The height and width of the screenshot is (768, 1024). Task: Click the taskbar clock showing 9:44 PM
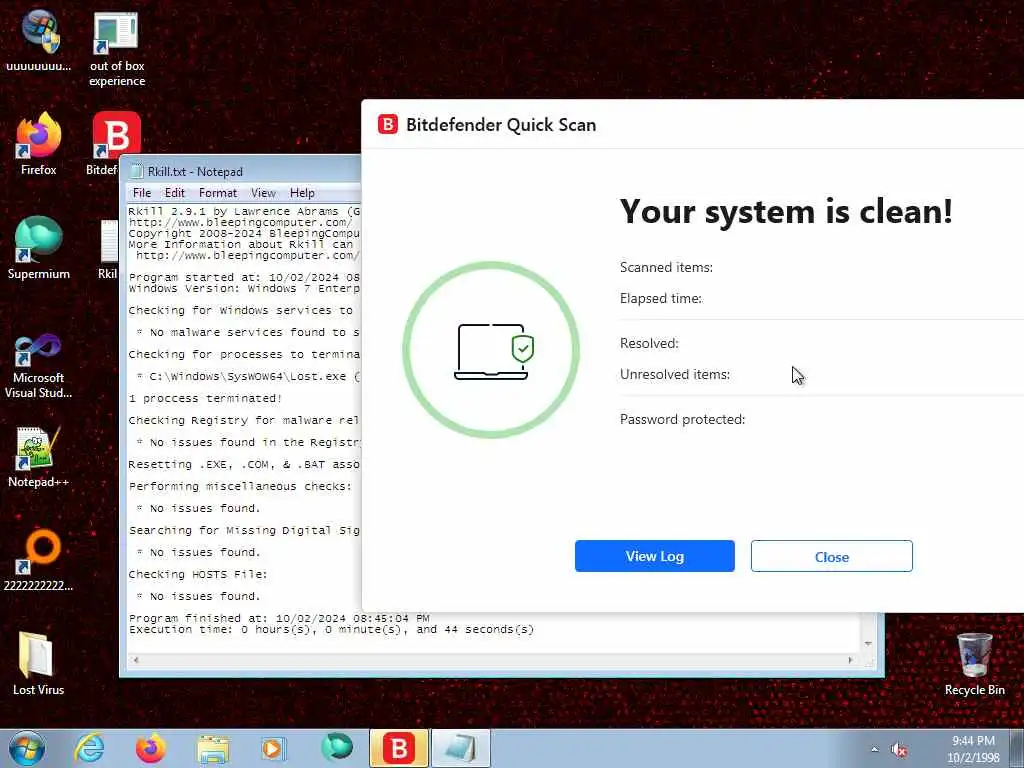[973, 749]
